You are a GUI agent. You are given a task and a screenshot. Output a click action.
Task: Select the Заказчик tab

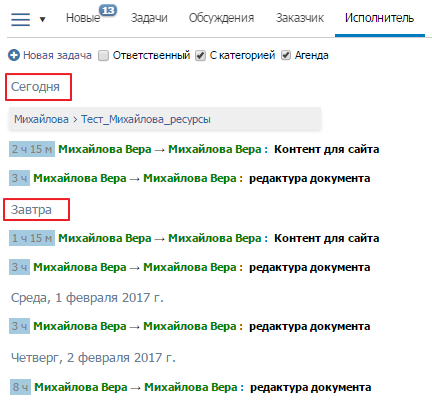click(300, 18)
